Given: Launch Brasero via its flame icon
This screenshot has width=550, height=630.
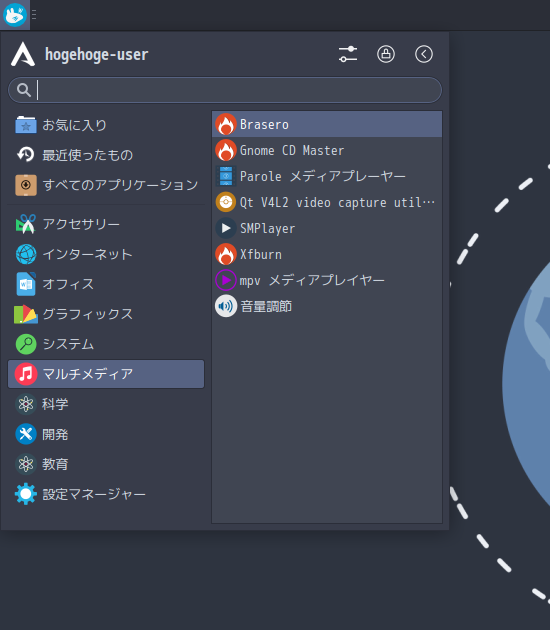Looking at the screenshot, I should tap(226, 125).
